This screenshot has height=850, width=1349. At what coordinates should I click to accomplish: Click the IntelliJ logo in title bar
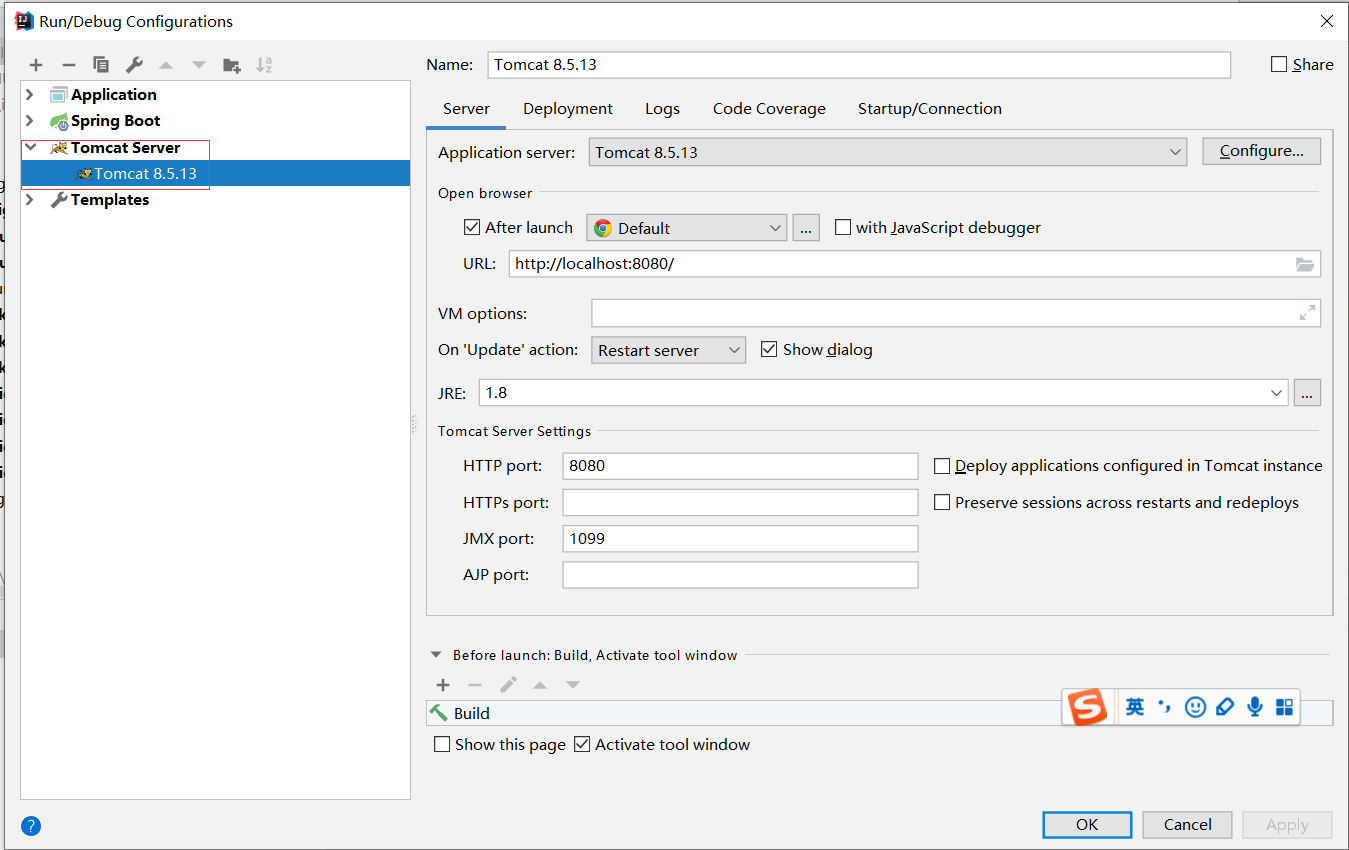24,21
